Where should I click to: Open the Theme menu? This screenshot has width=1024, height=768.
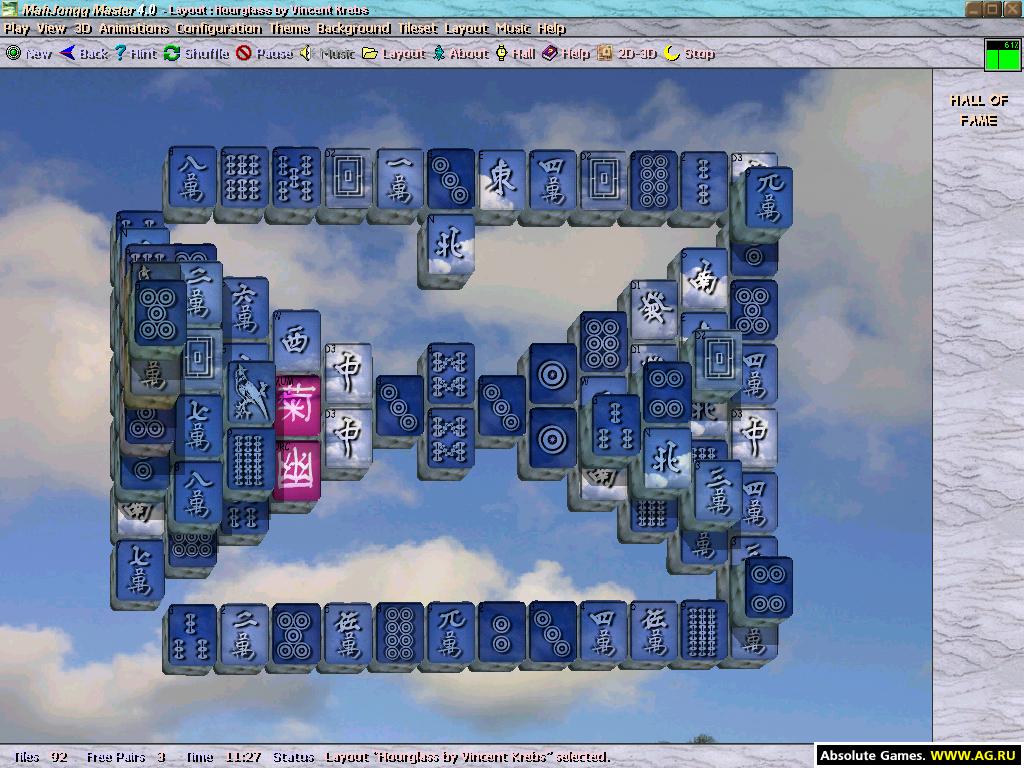pyautogui.click(x=289, y=29)
